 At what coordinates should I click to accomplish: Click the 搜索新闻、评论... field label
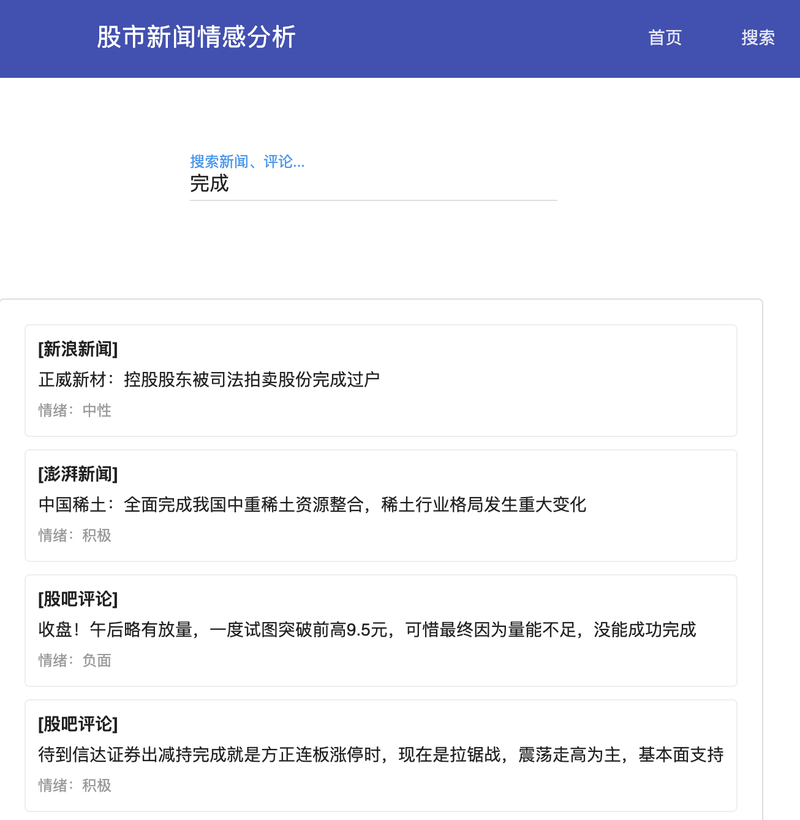pos(247,162)
